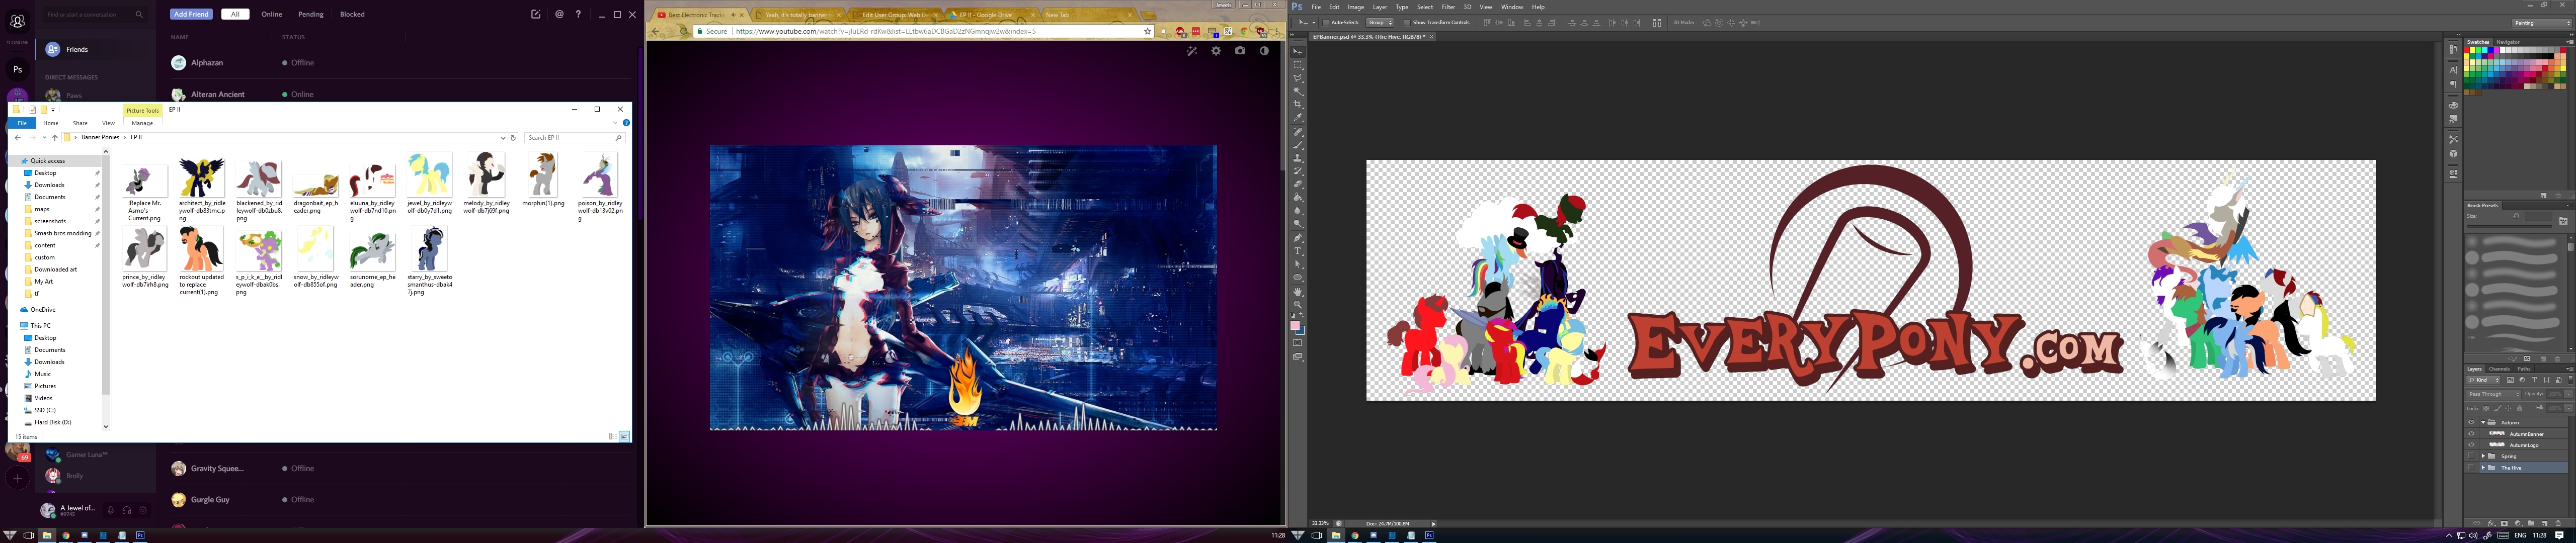This screenshot has height=543, width=2576.
Task: Open Downloaded art folder in Explorer sidebar
Action: tap(56, 269)
